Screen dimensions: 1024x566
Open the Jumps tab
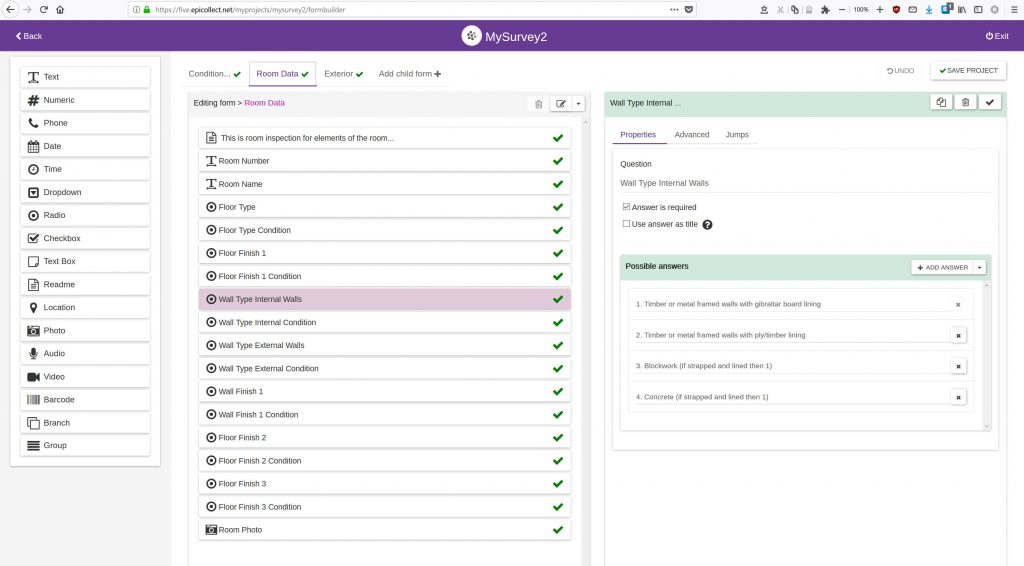[x=737, y=135]
